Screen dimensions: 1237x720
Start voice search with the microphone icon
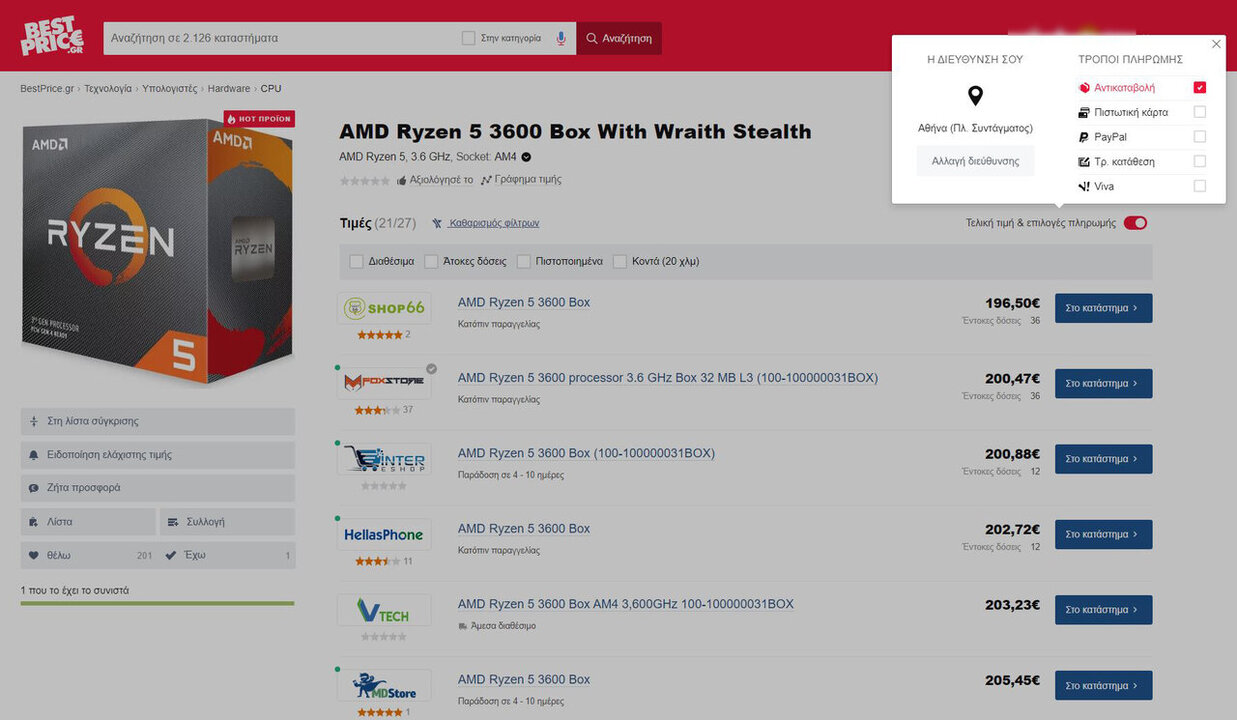561,38
